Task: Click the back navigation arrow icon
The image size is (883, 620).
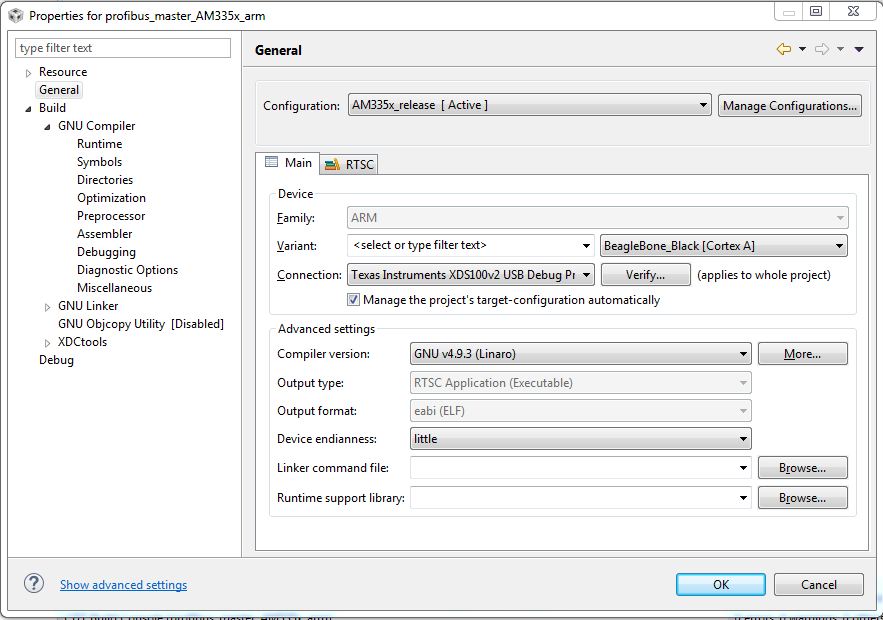Action: tap(784, 49)
